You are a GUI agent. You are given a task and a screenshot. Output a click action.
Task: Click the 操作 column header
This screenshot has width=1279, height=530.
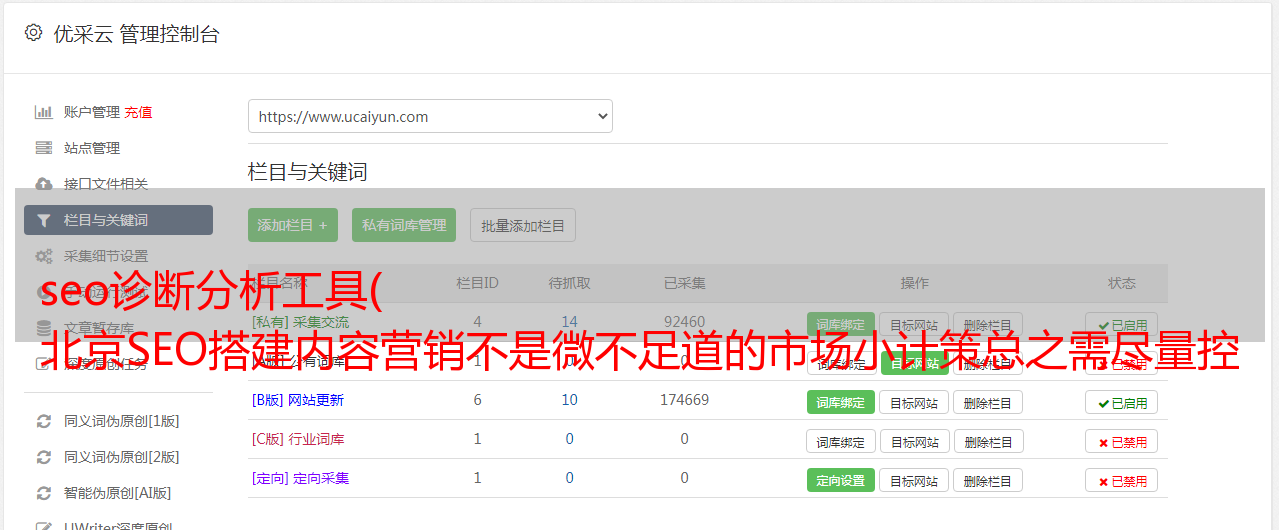click(x=914, y=283)
